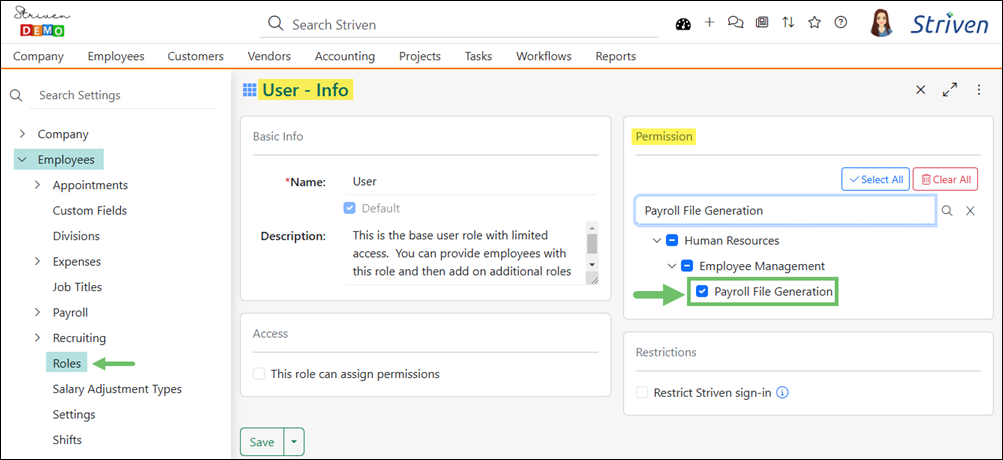The image size is (1003, 460).
Task: Open the favorites star icon
Action: tap(814, 22)
